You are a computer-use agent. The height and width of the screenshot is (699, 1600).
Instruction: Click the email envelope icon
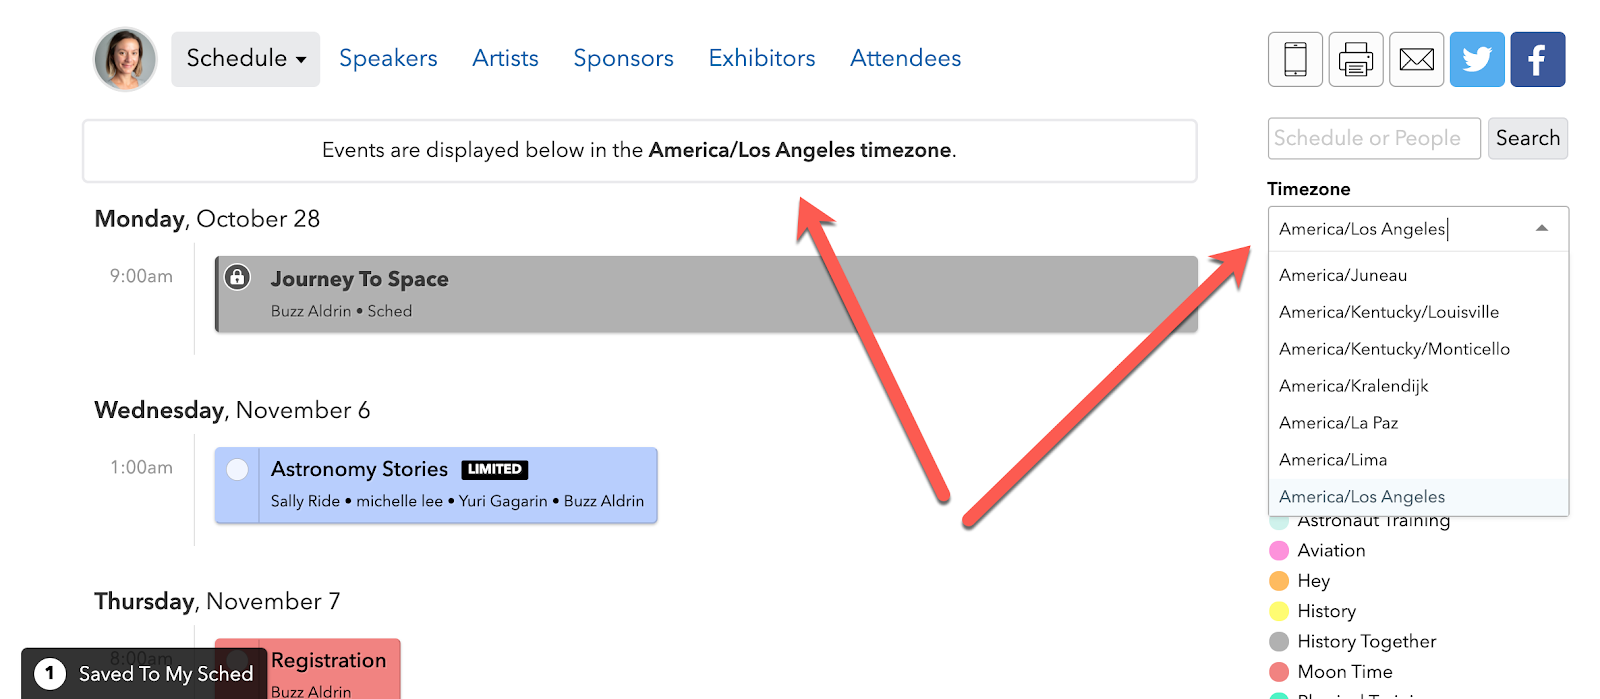[x=1416, y=59]
